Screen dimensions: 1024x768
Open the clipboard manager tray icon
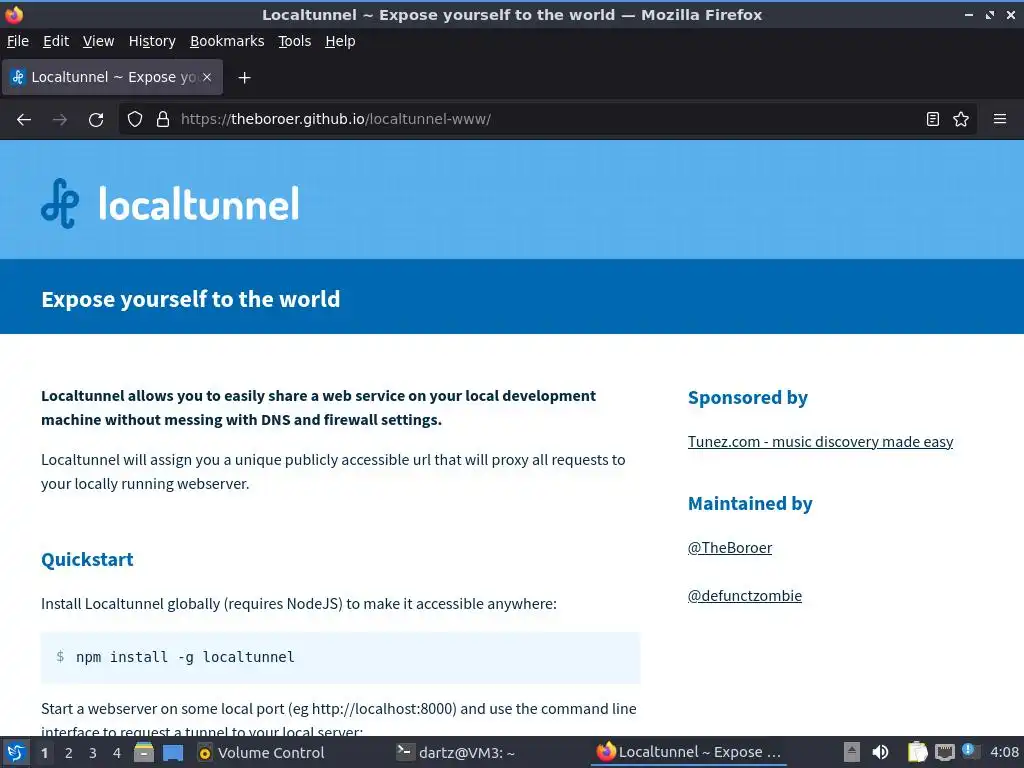tap(918, 752)
